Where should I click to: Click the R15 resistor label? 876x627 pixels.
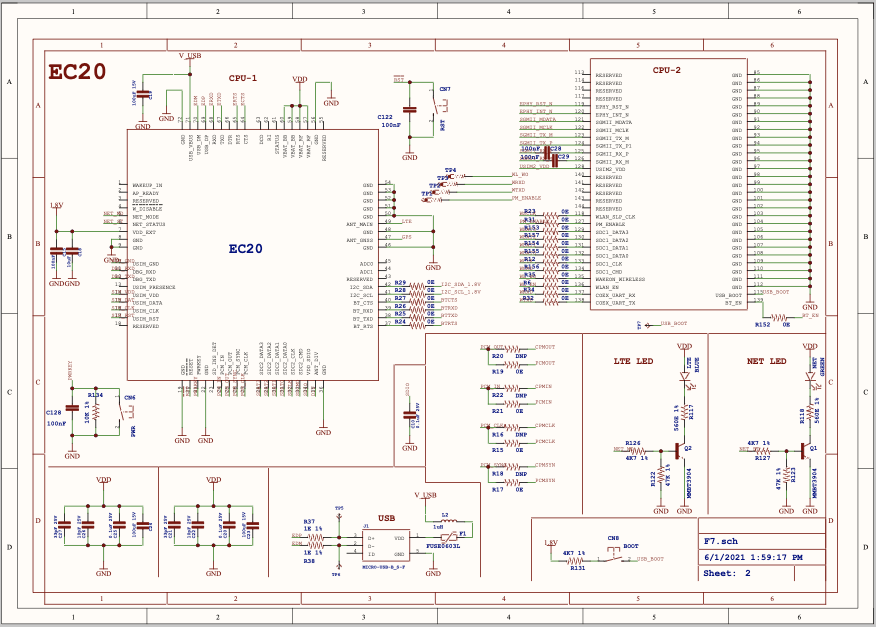coord(497,450)
